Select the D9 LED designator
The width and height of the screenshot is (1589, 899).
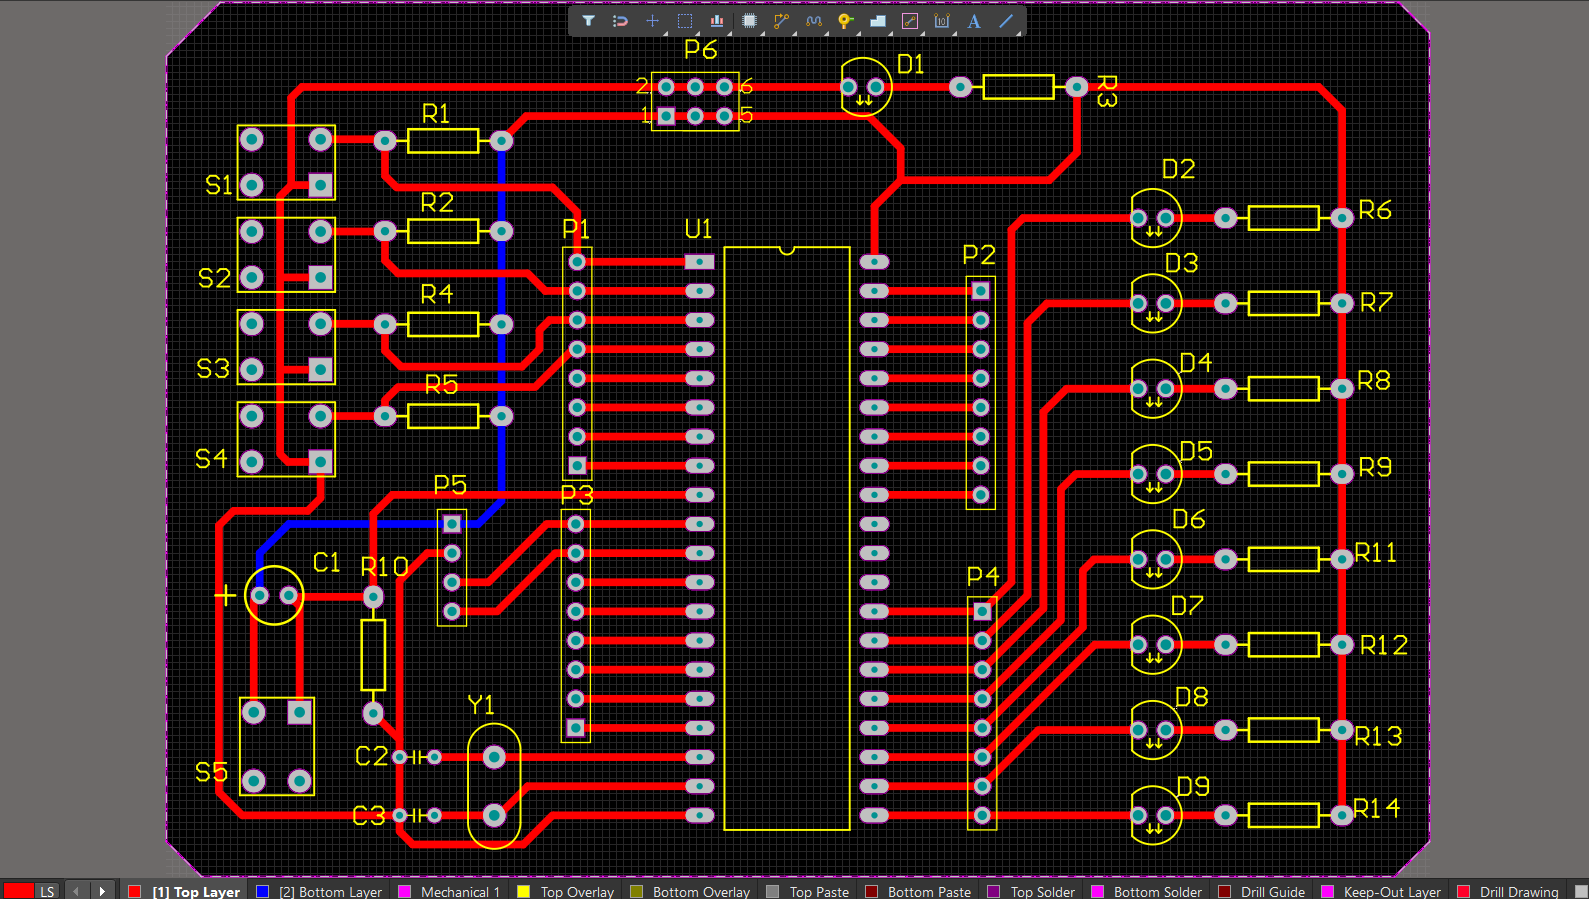click(1193, 787)
